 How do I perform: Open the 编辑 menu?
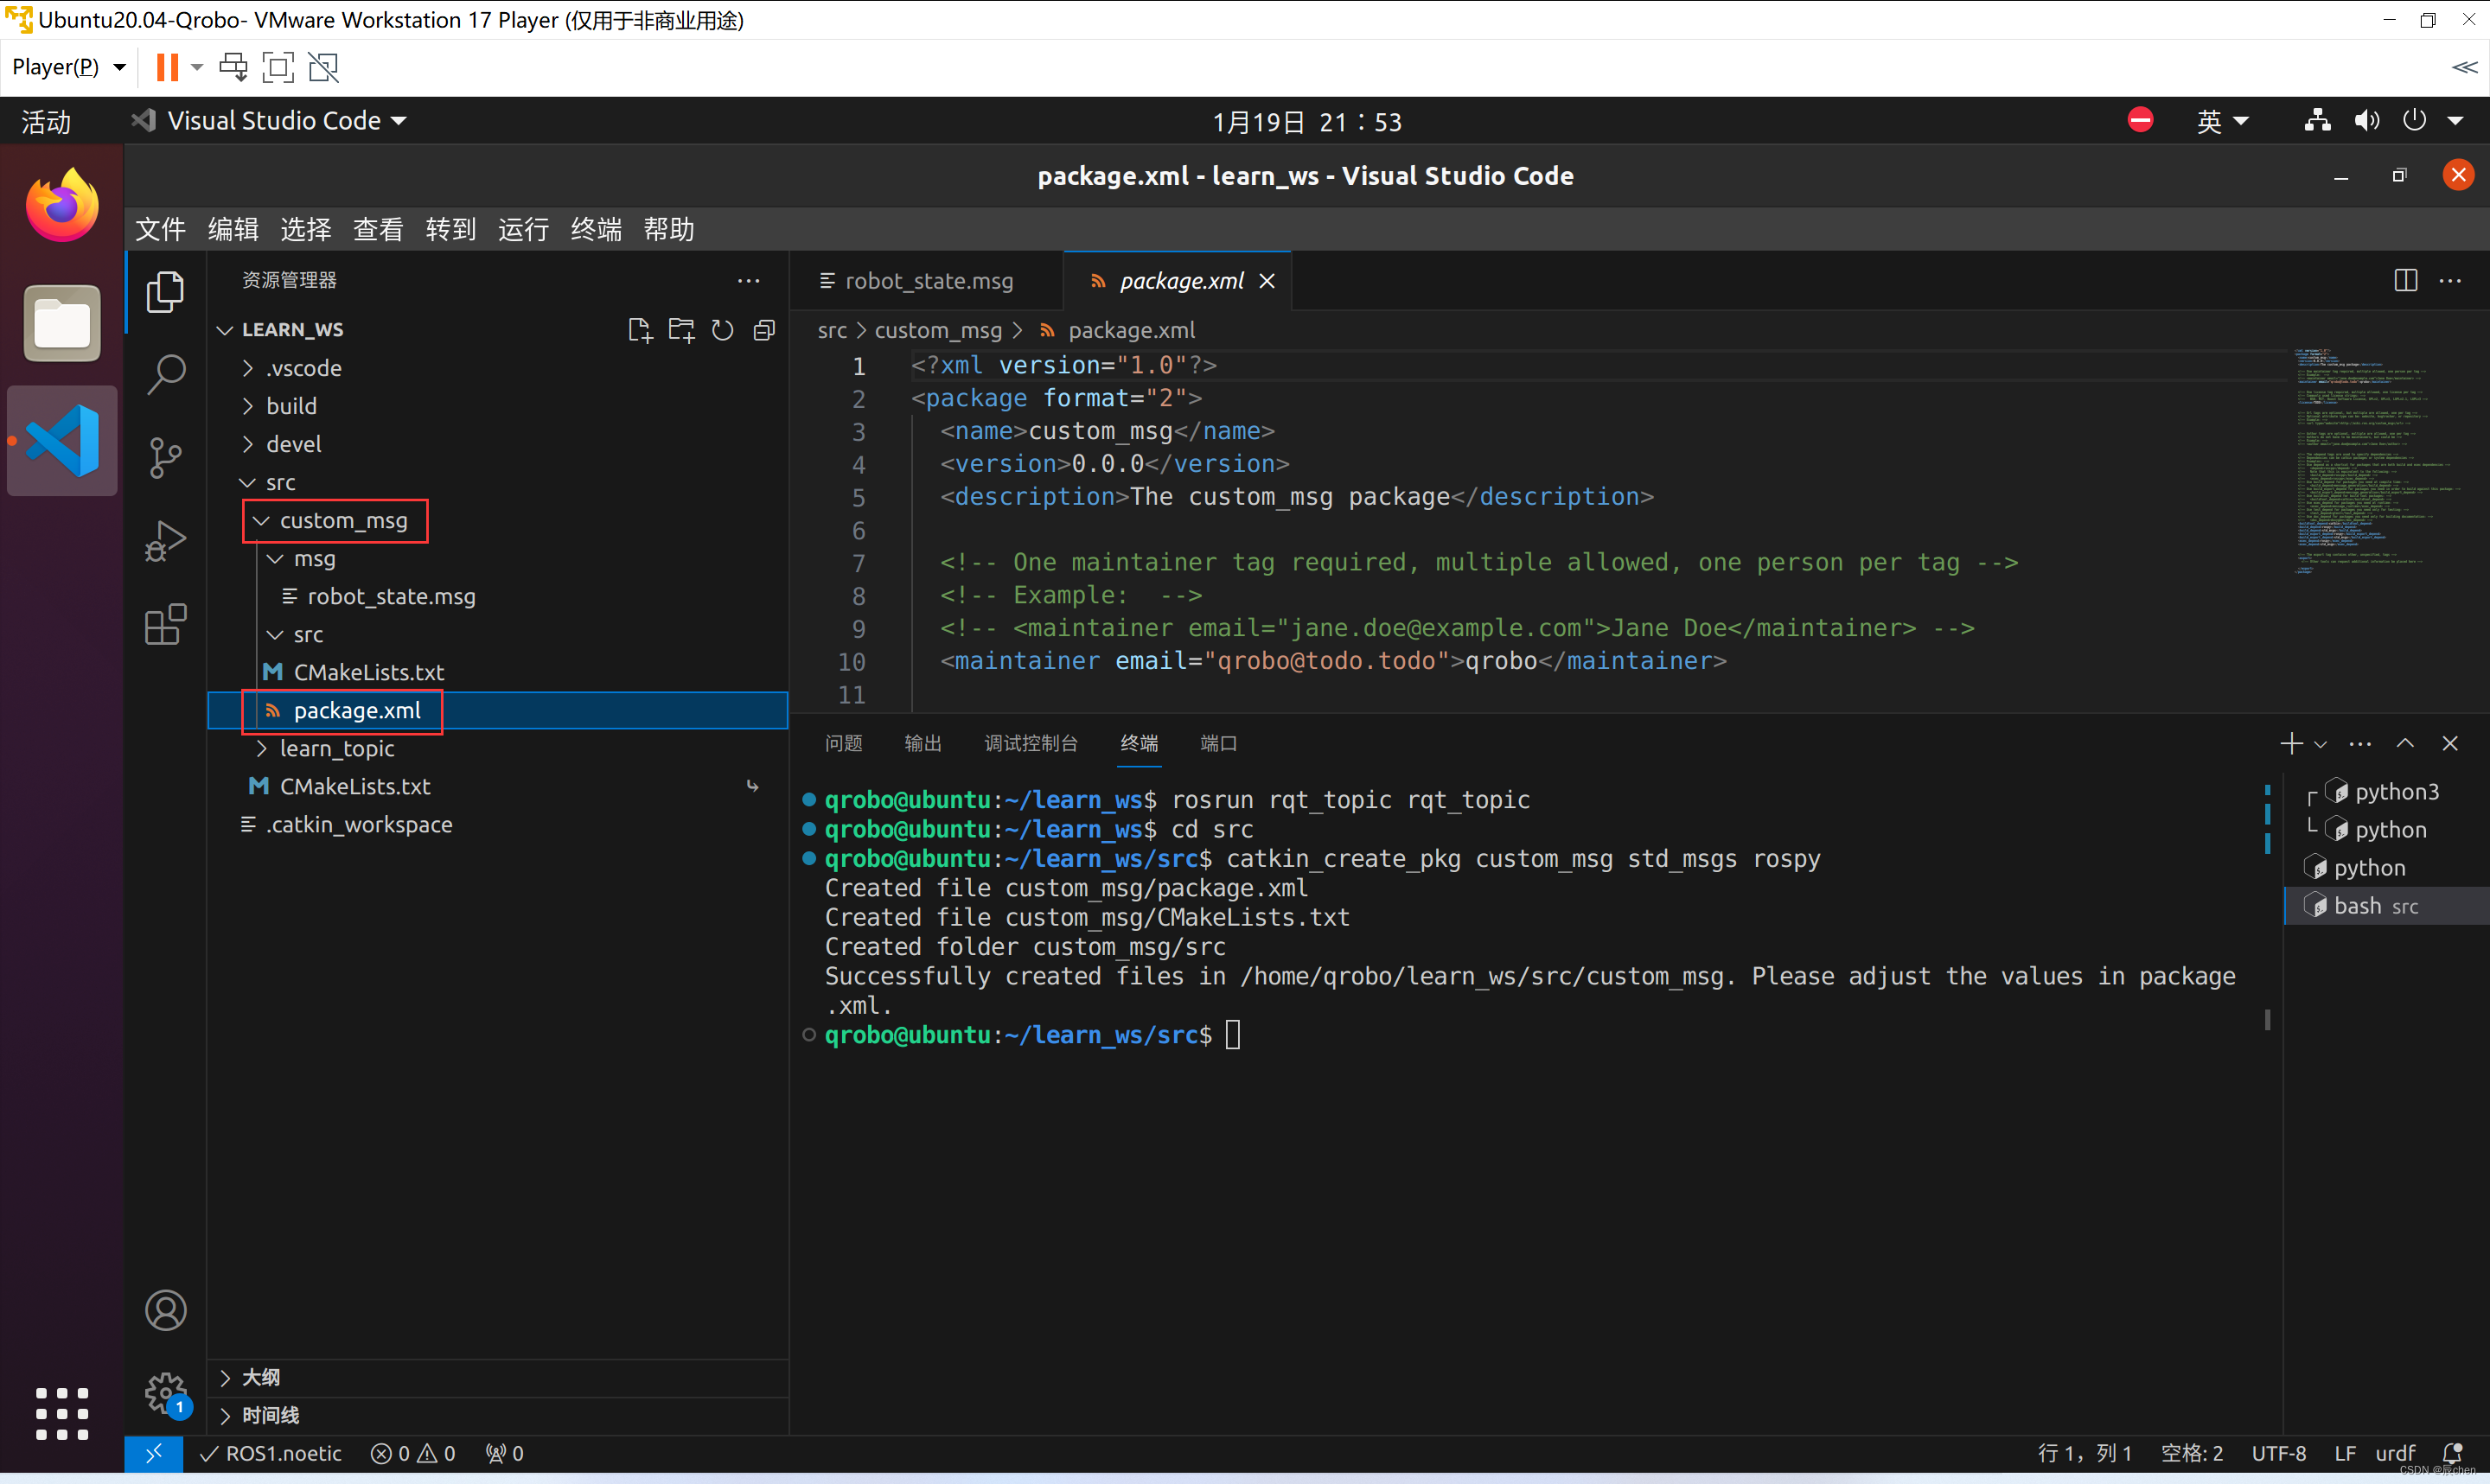click(x=233, y=229)
